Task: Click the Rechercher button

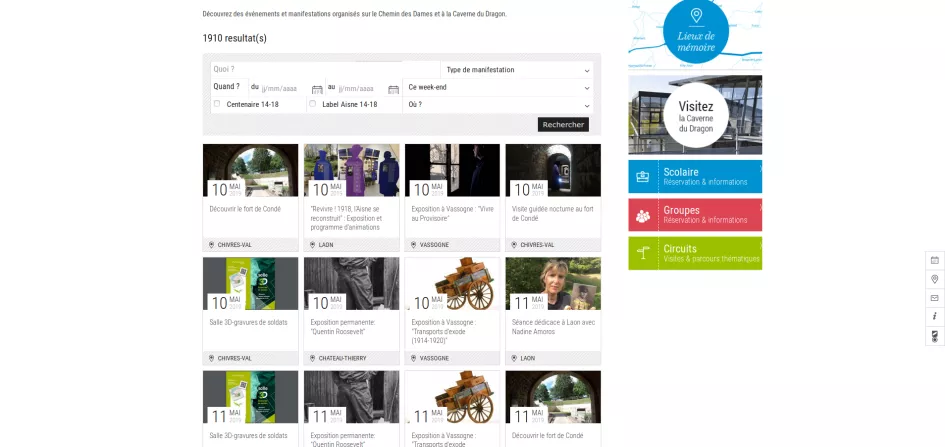Action: (564, 125)
